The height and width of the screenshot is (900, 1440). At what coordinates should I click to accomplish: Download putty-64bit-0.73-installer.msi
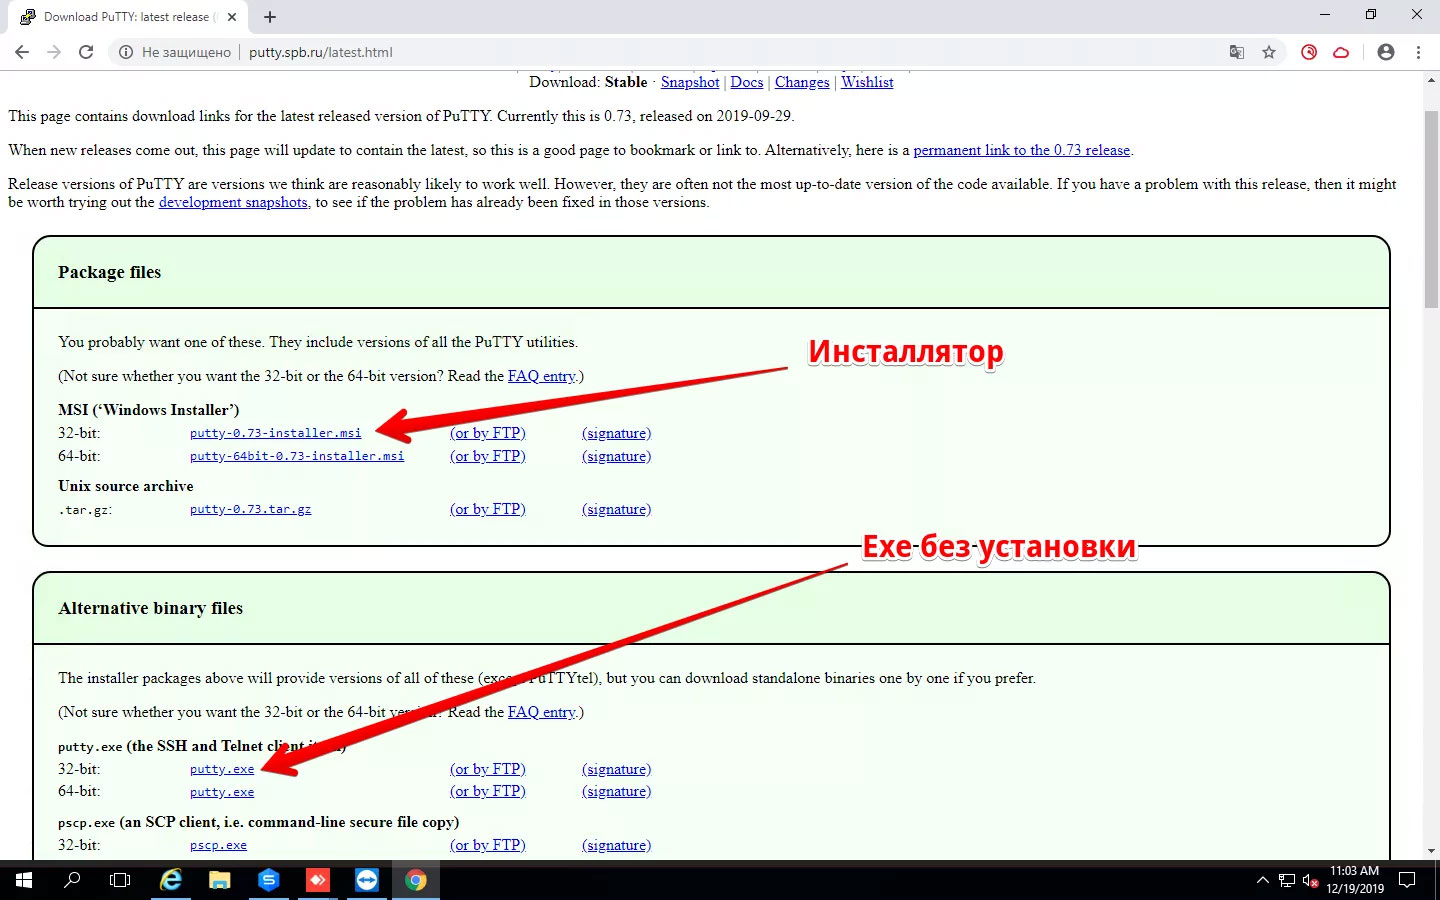(297, 456)
